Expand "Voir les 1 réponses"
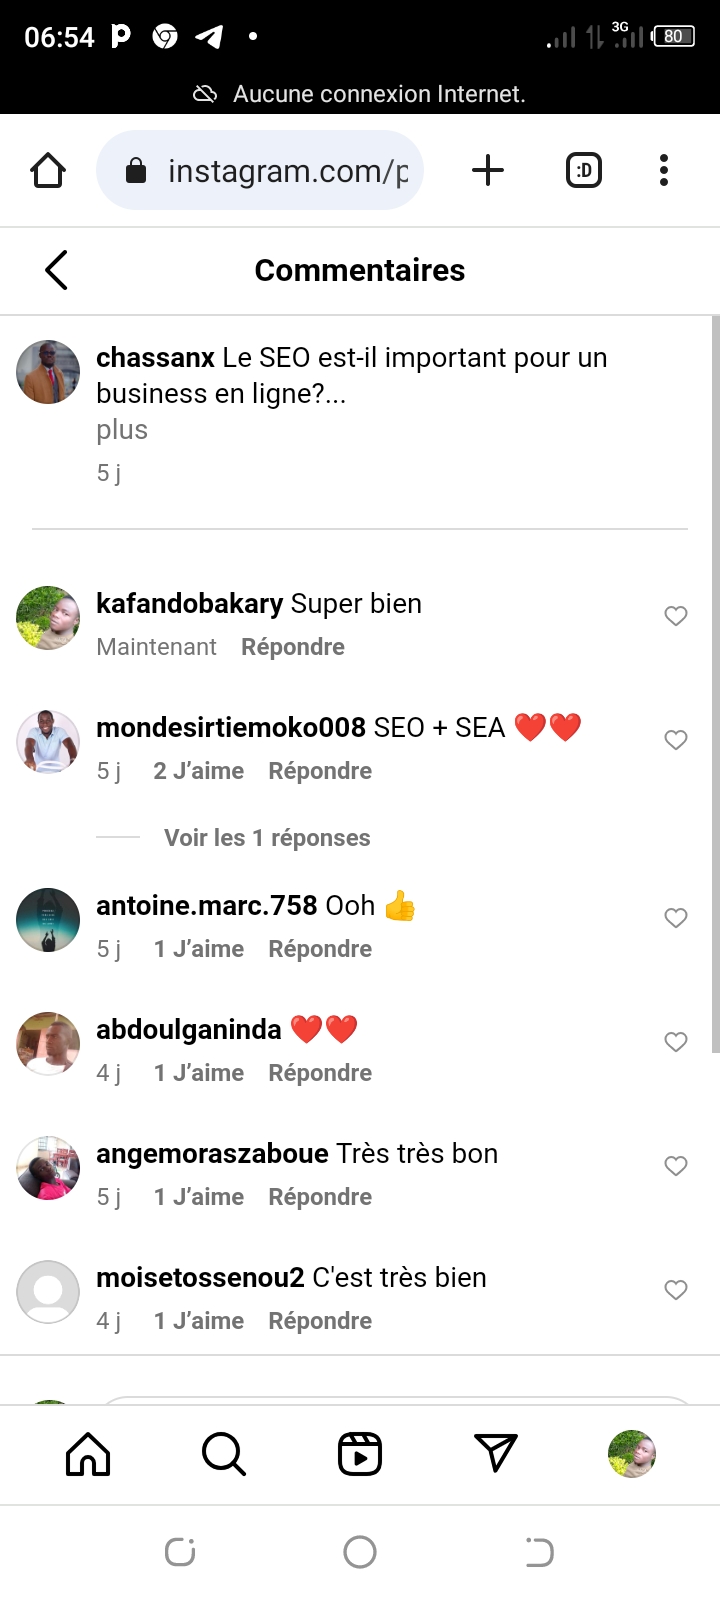The height and width of the screenshot is (1600, 720). (267, 838)
